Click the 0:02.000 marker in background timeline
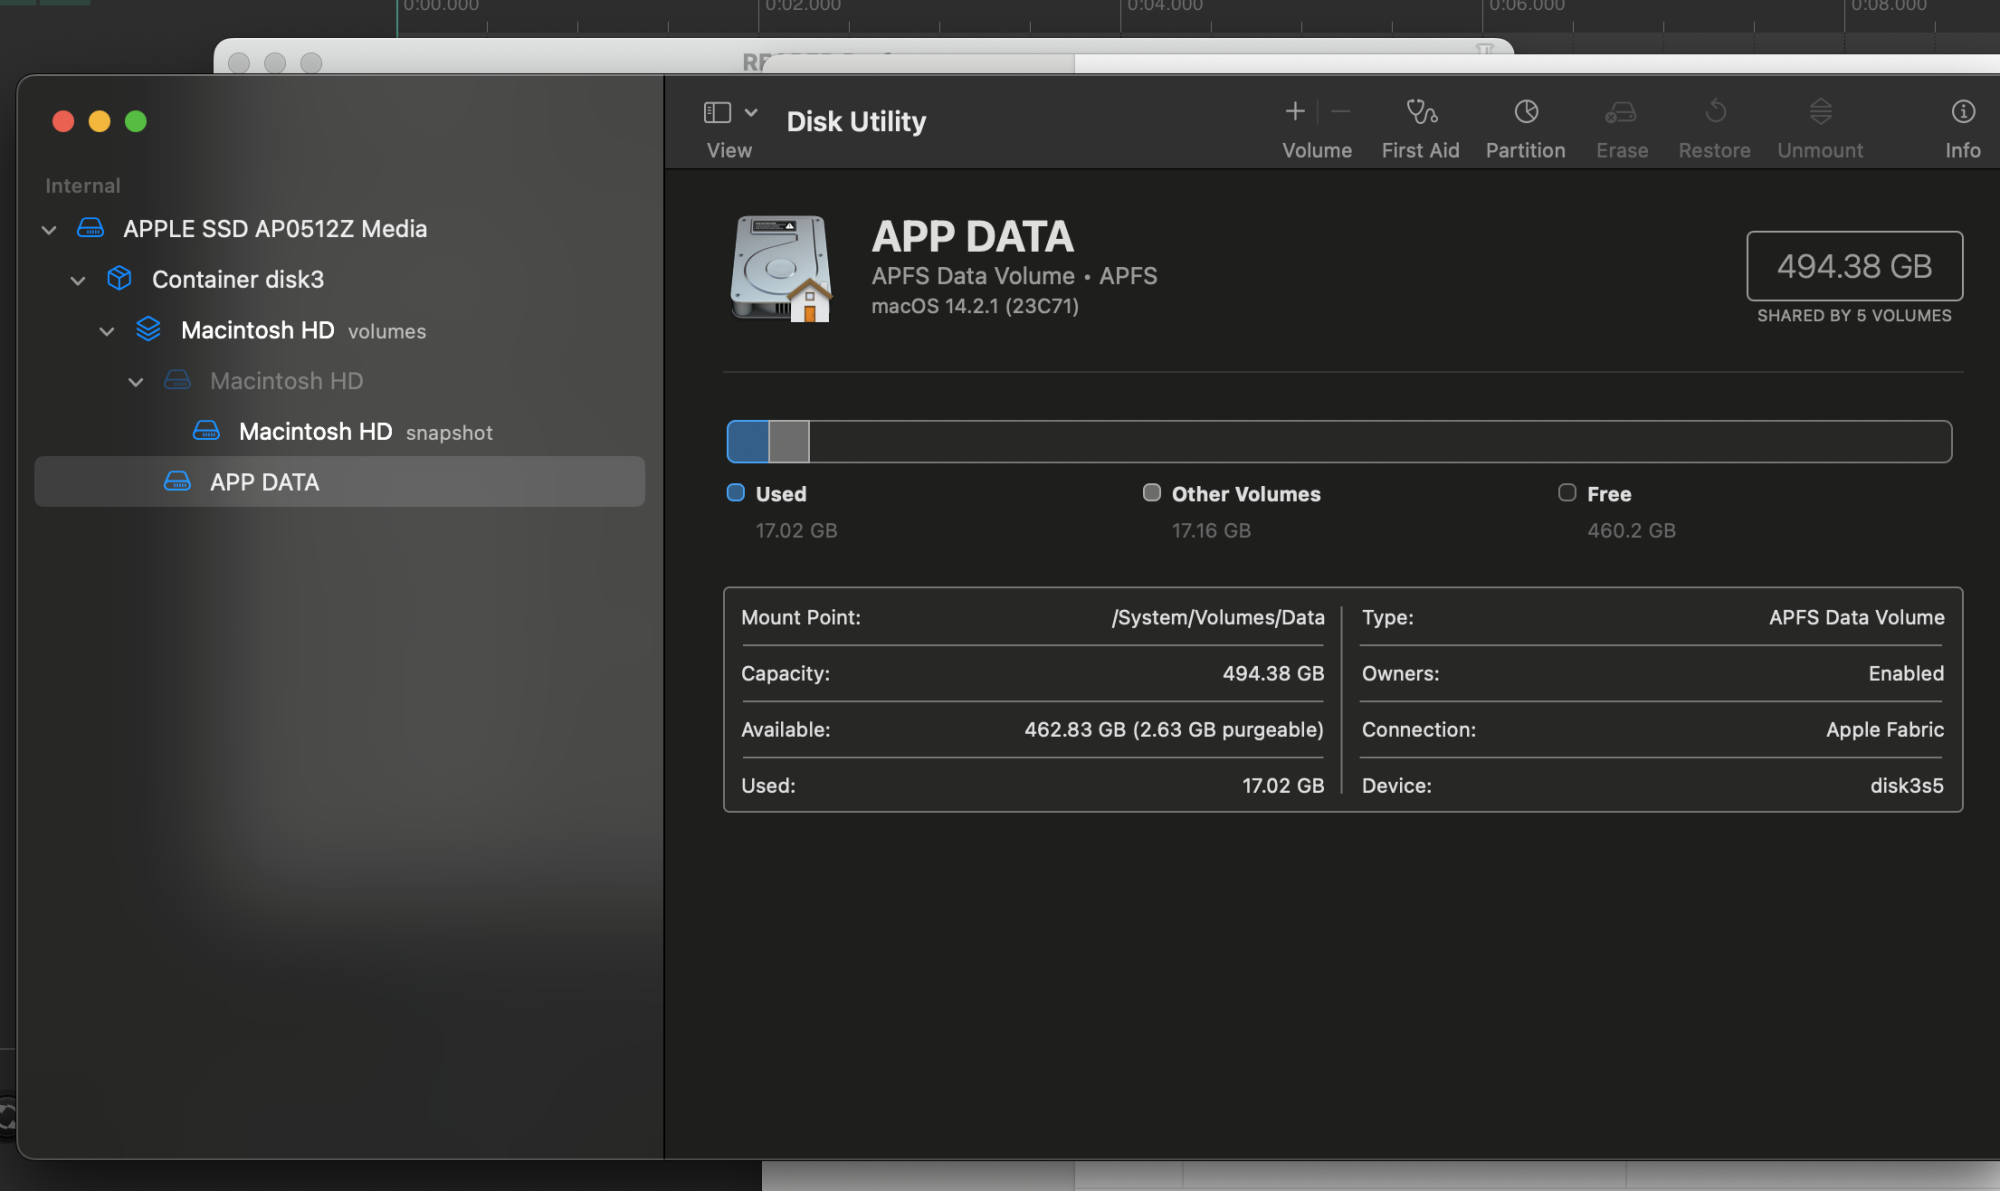The width and height of the screenshot is (2000, 1191). click(x=803, y=6)
